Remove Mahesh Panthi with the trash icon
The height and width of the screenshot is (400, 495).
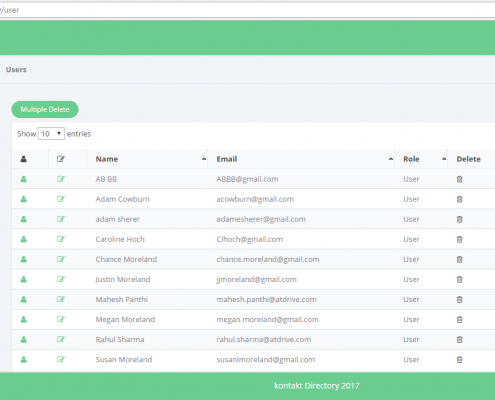tap(459, 299)
